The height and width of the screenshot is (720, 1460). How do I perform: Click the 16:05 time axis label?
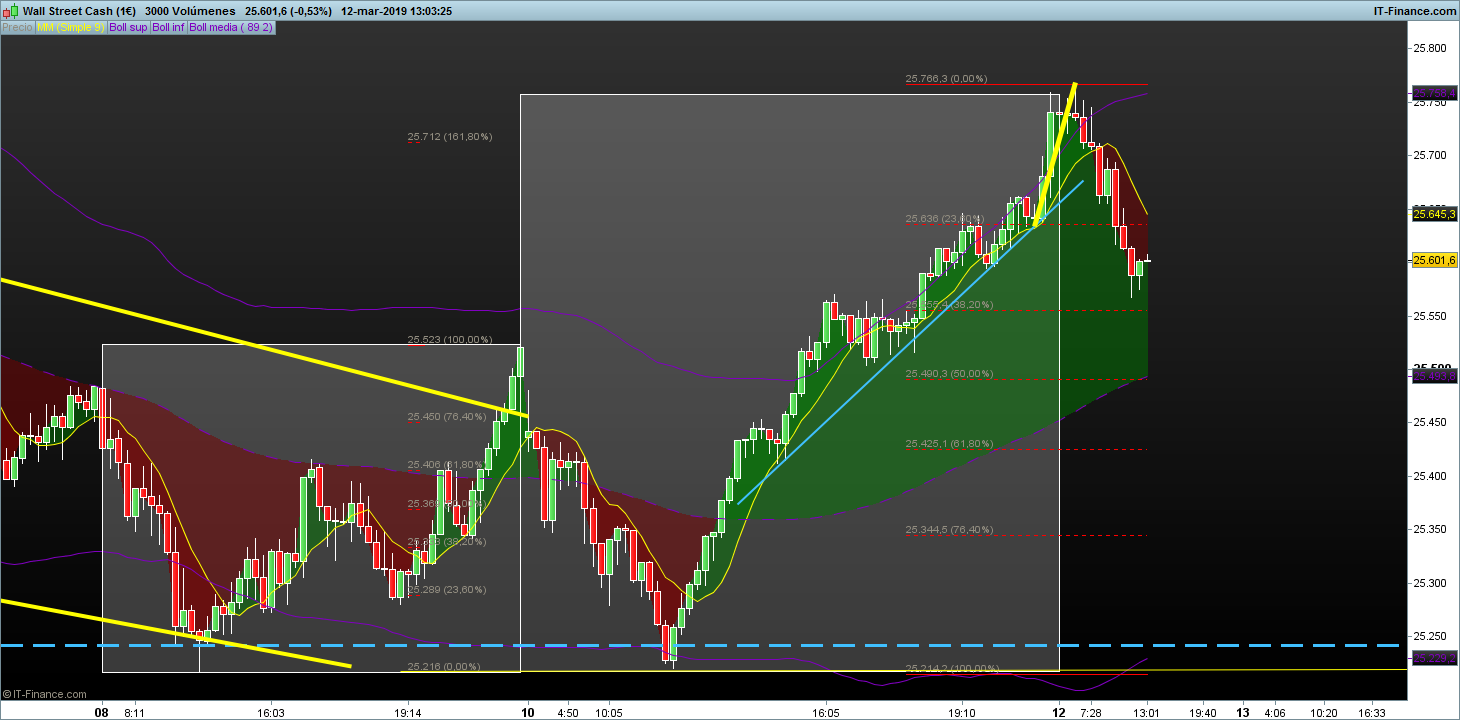pyautogui.click(x=825, y=713)
